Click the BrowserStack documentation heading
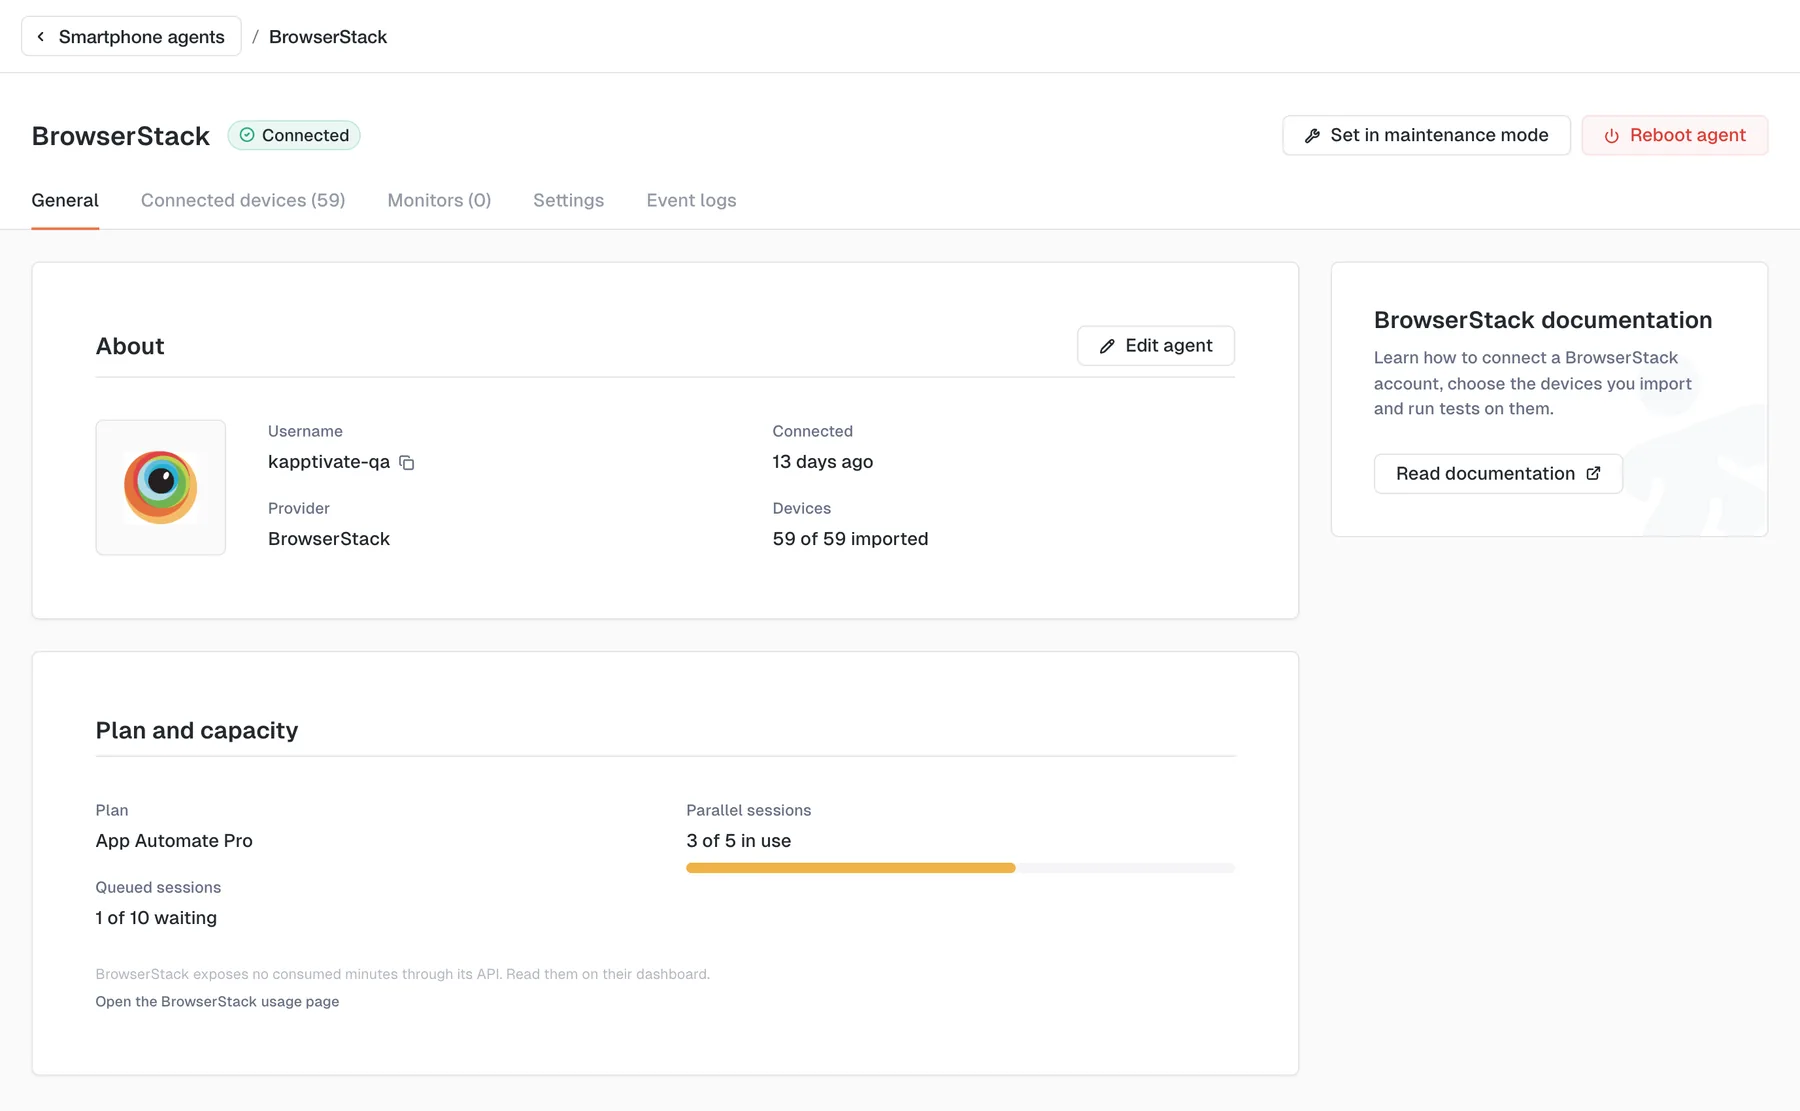 point(1542,320)
